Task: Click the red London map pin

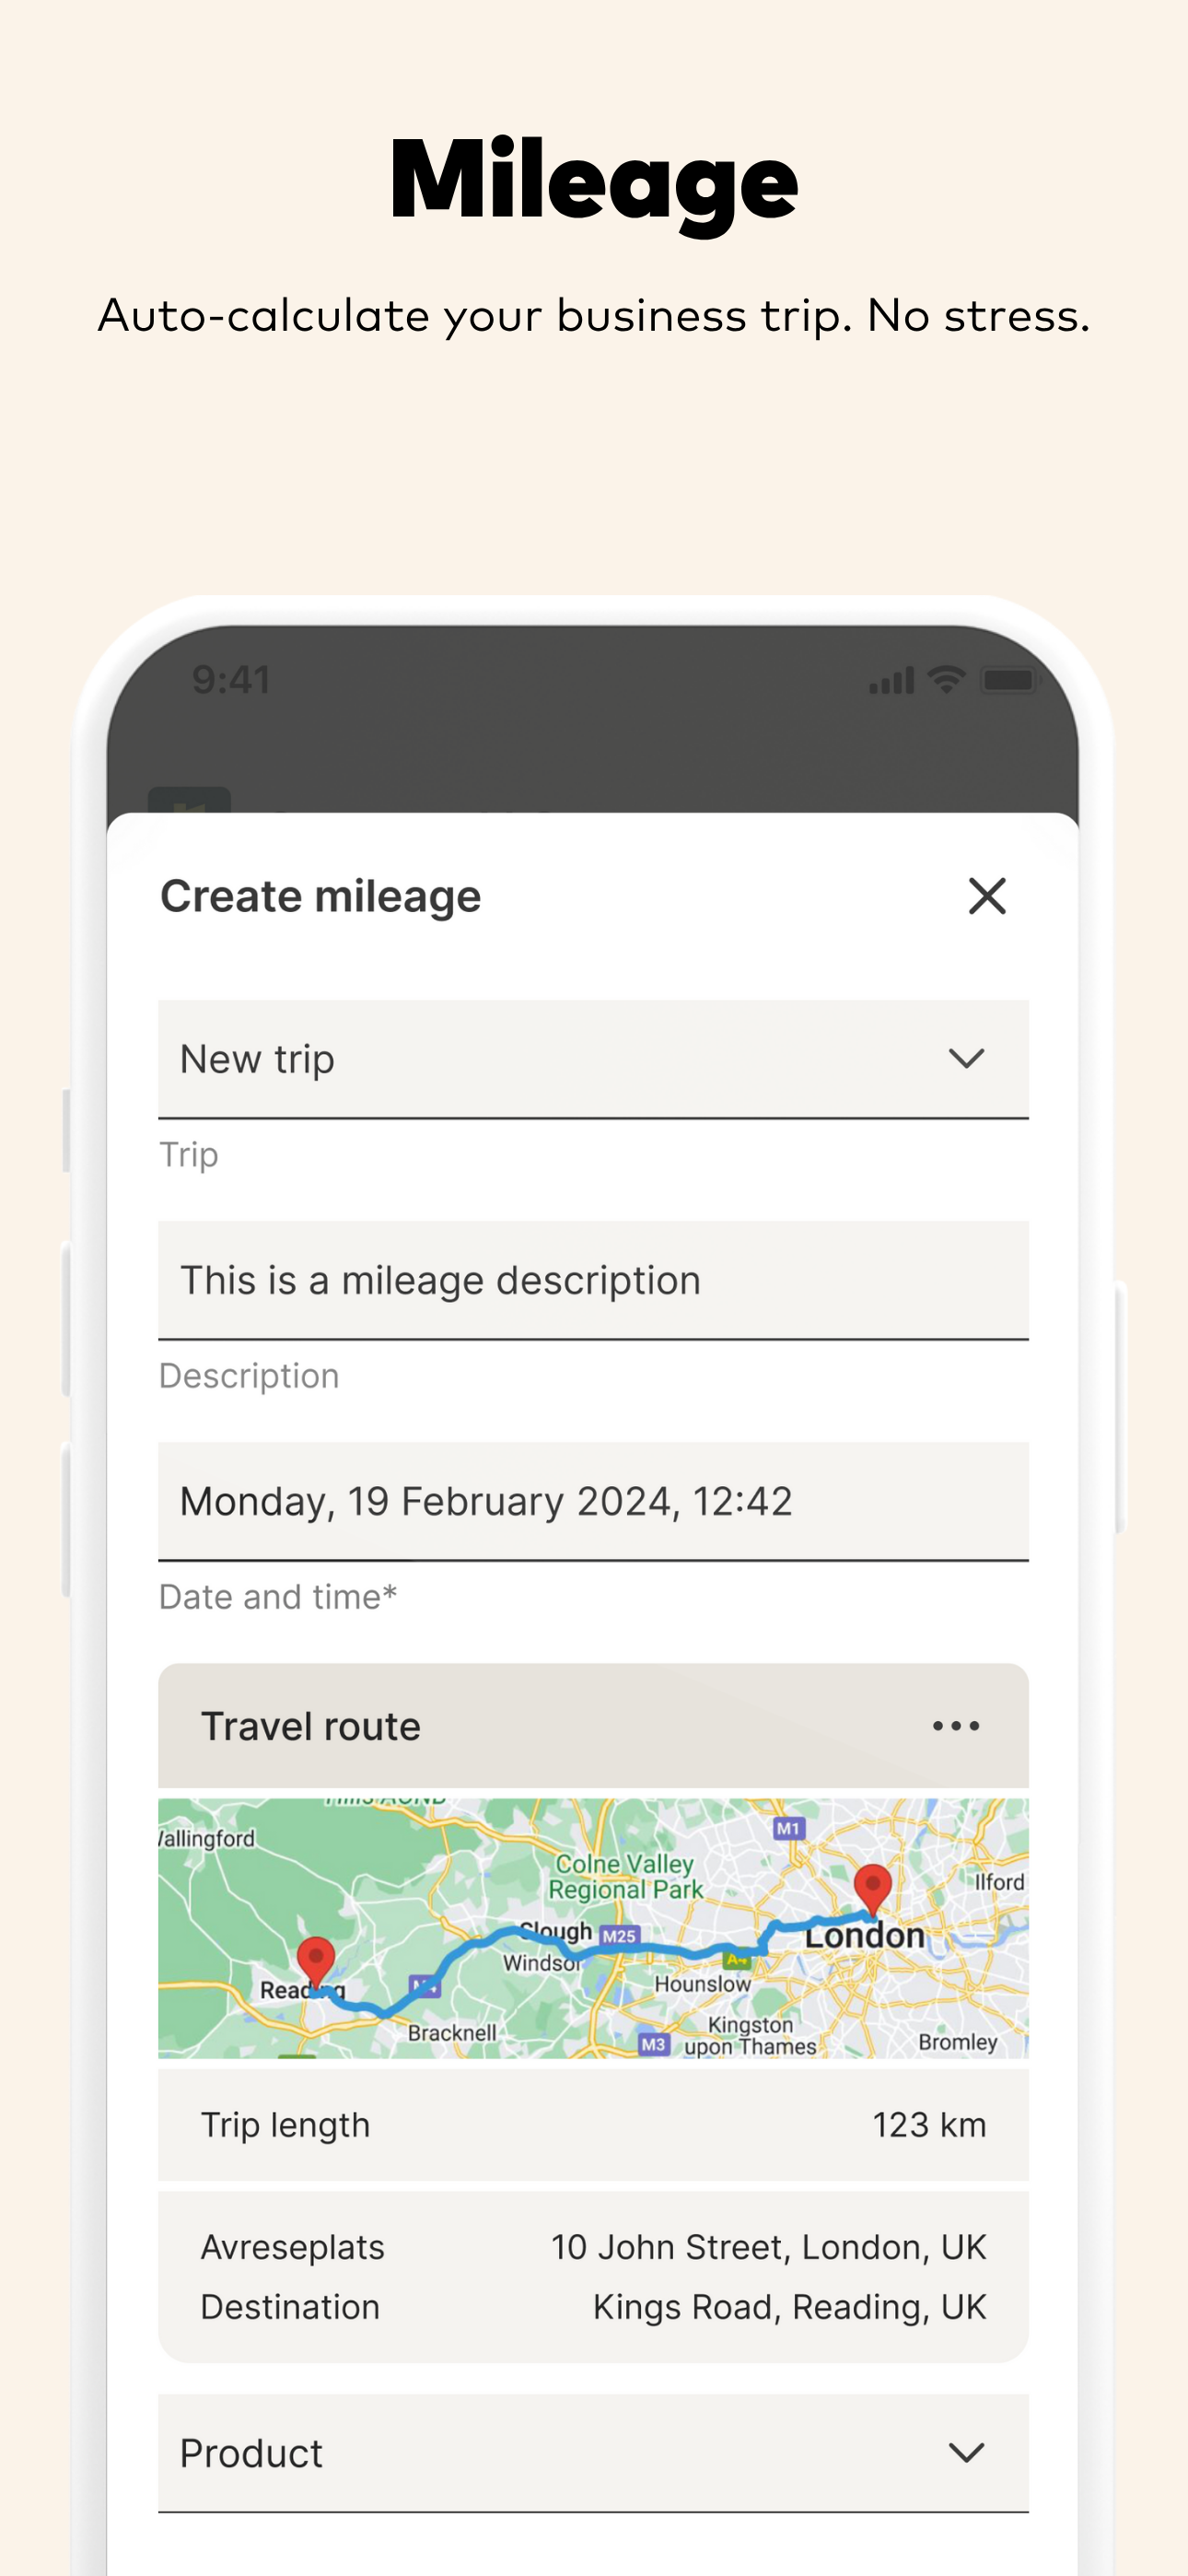Action: pyautogui.click(x=872, y=1890)
